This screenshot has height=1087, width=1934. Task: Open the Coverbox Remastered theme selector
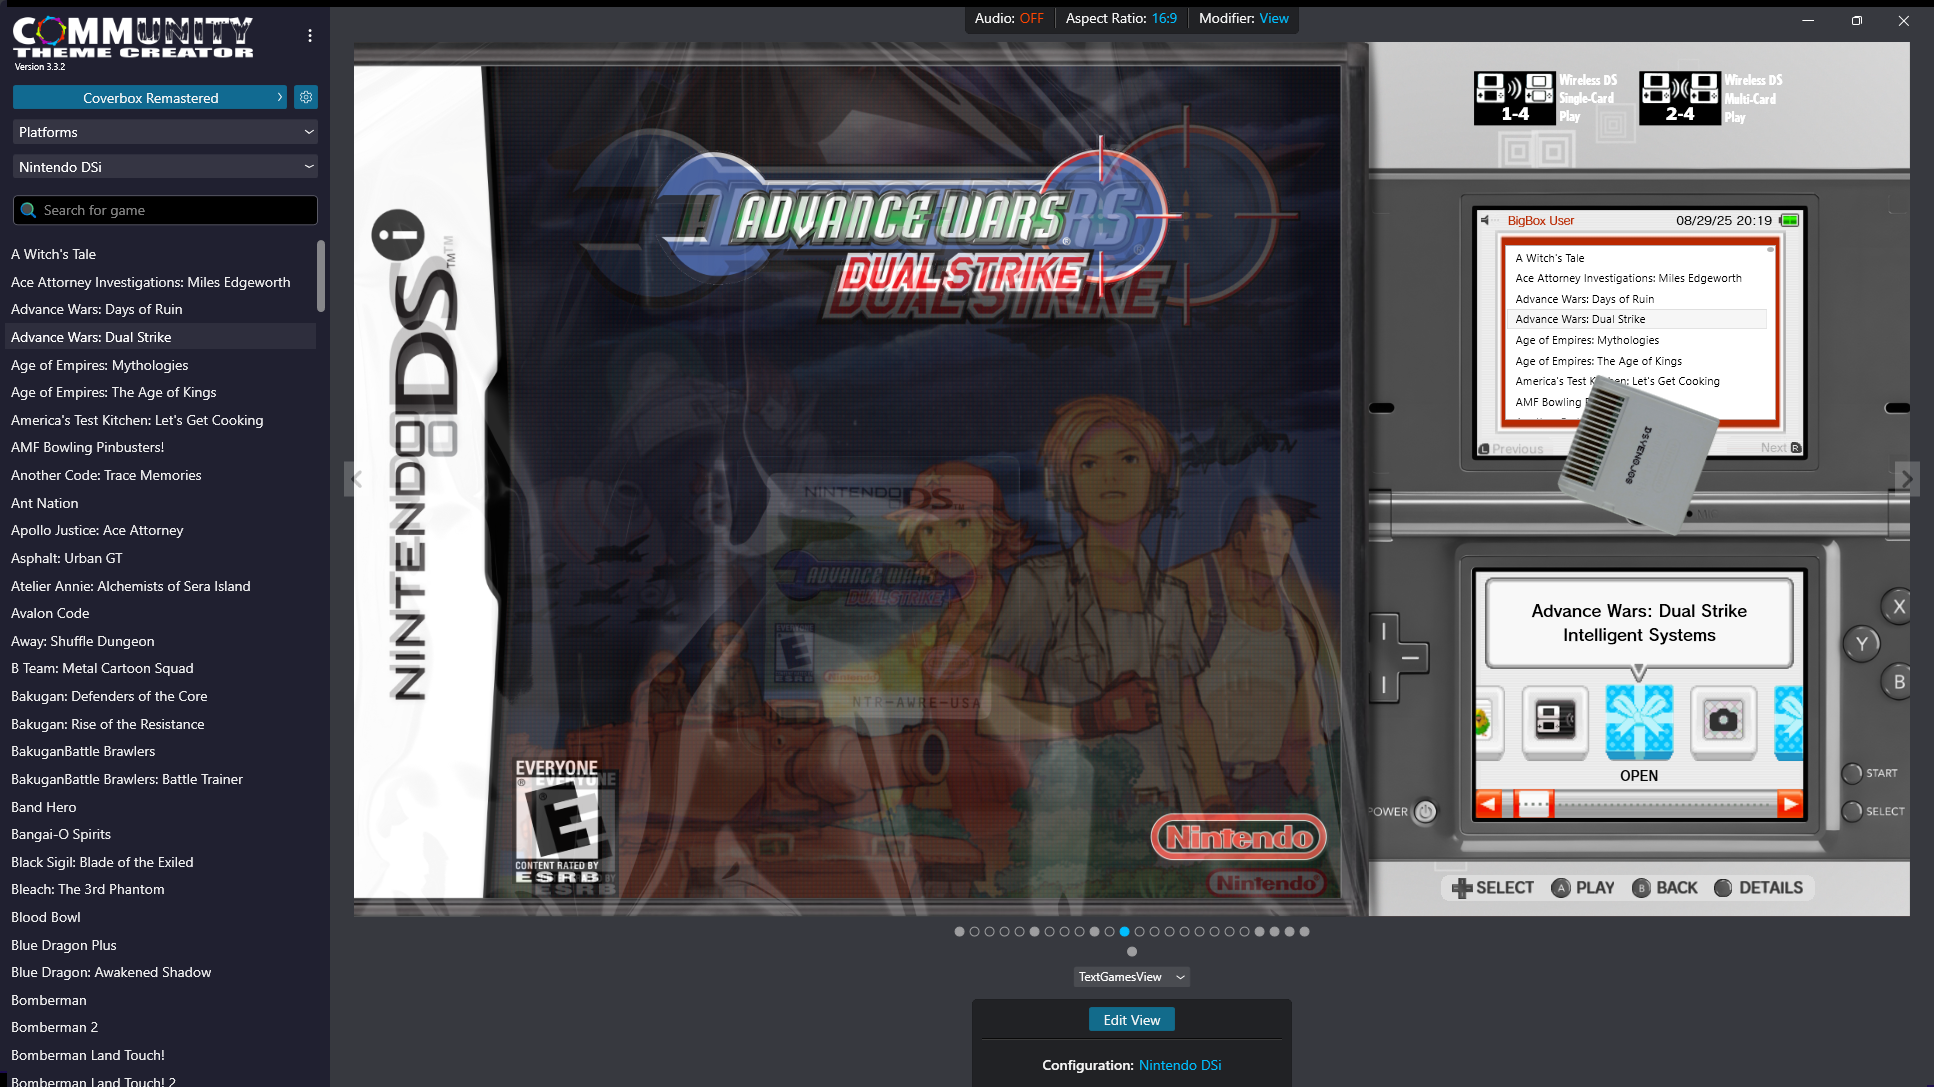click(x=150, y=97)
